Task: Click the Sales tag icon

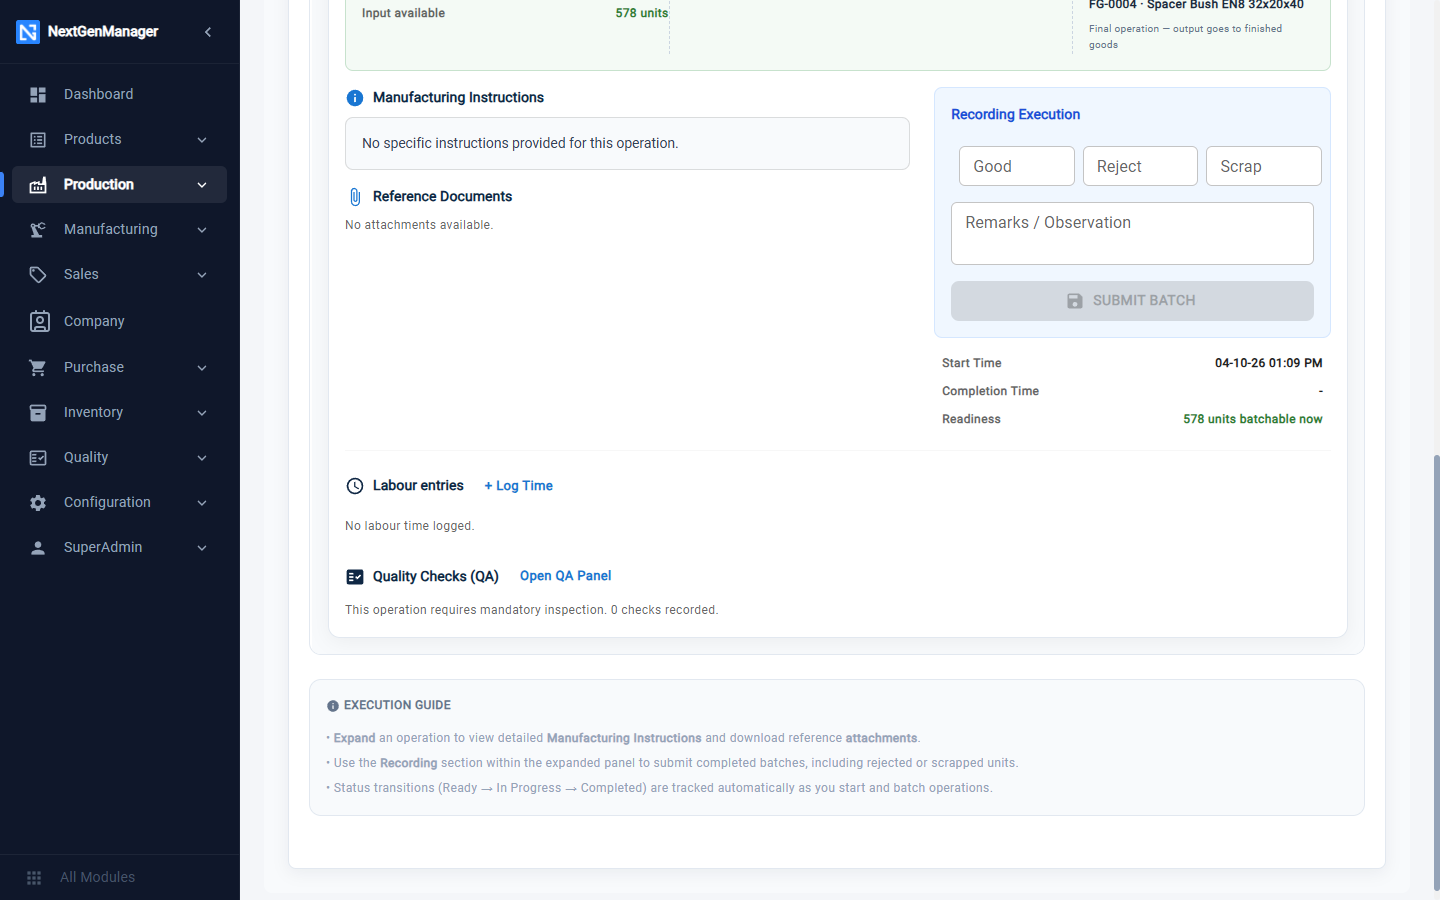Action: coord(38,275)
